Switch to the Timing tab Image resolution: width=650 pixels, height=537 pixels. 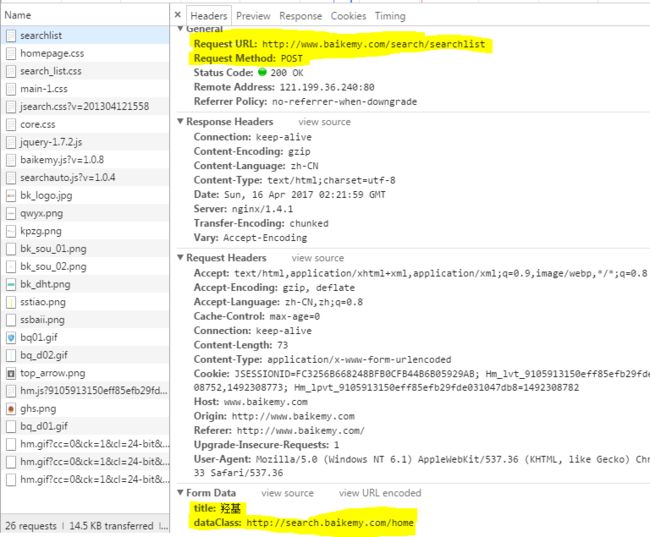click(x=390, y=16)
